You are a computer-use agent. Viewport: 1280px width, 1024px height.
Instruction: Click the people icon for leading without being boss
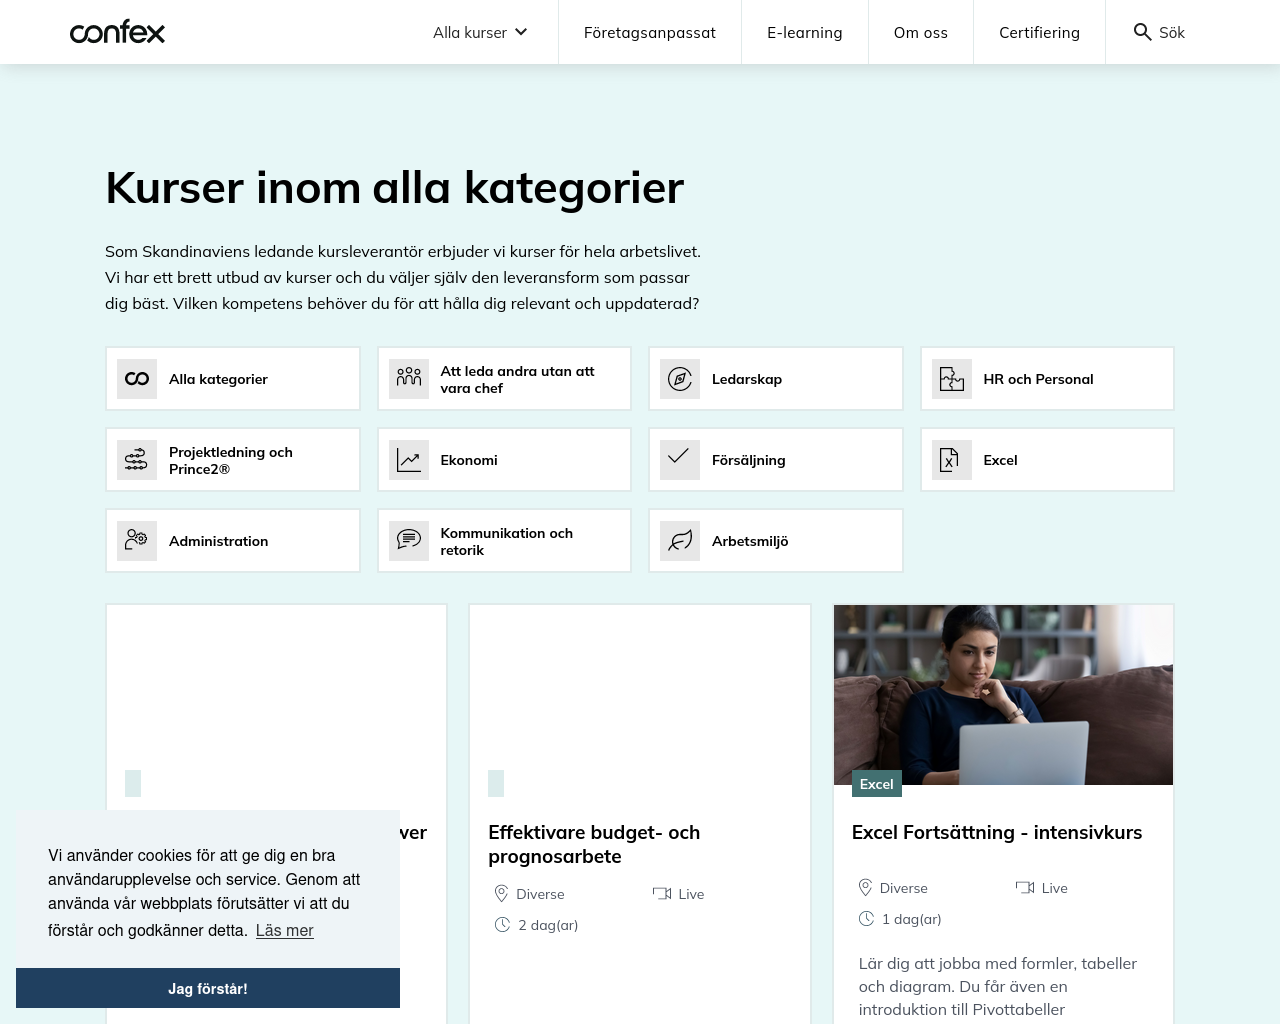[409, 379]
